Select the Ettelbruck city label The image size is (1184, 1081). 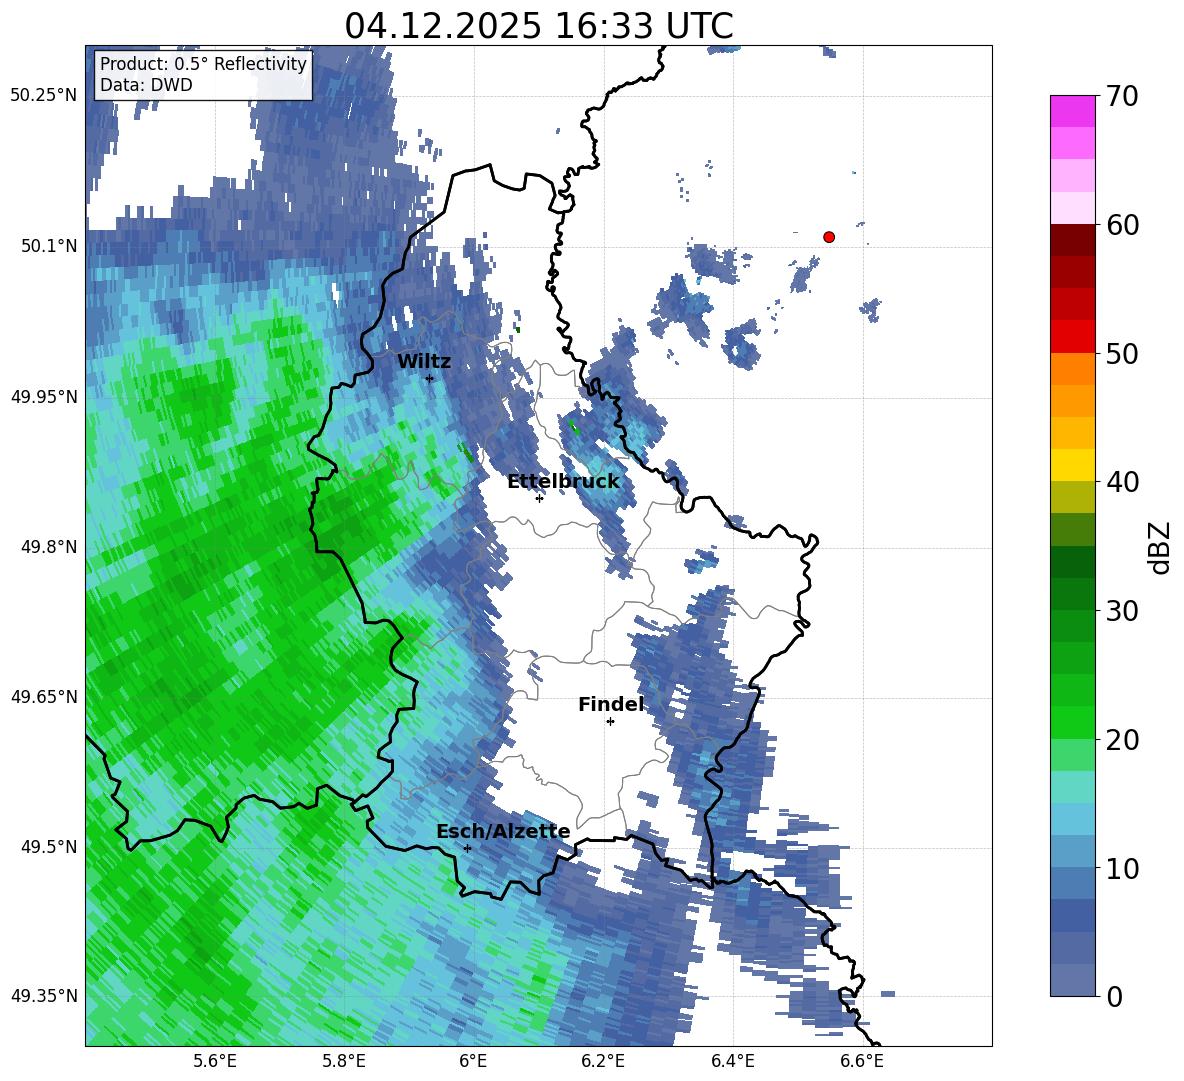coord(563,481)
